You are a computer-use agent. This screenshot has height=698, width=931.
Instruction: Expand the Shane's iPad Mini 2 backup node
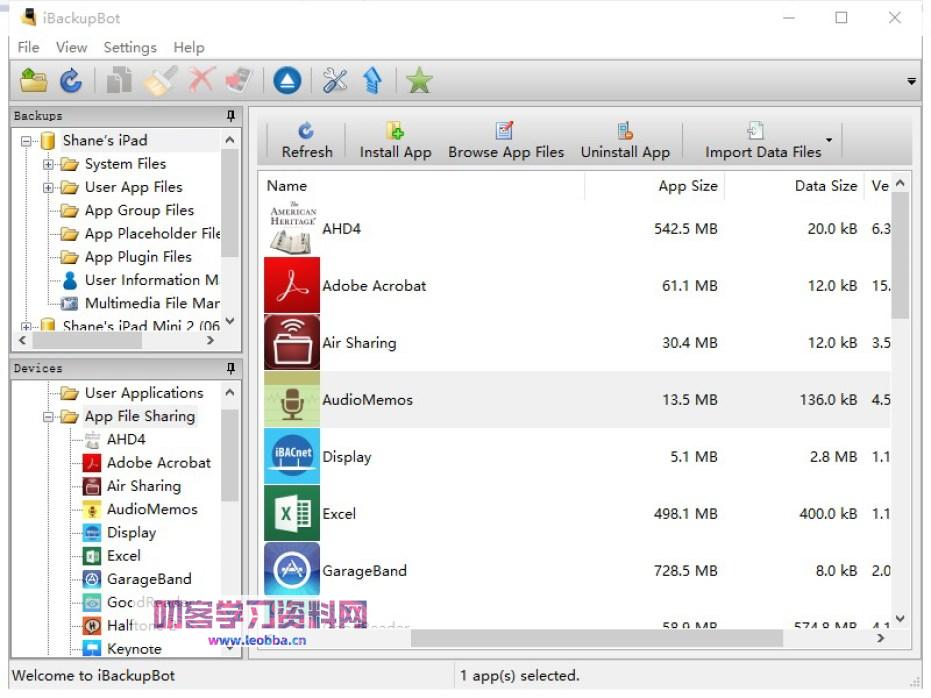[26, 326]
